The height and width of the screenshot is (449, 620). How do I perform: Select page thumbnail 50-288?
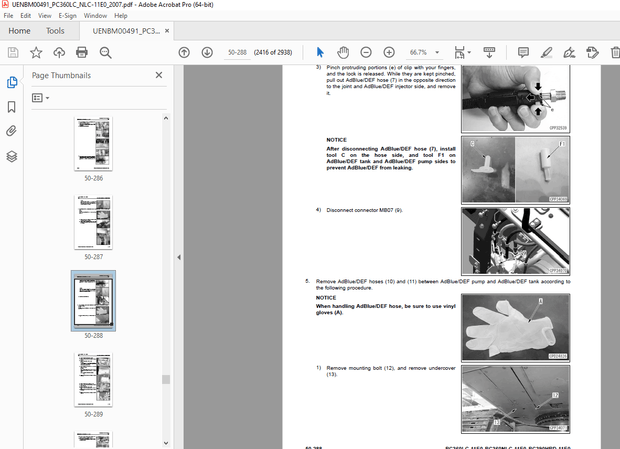pyautogui.click(x=93, y=301)
